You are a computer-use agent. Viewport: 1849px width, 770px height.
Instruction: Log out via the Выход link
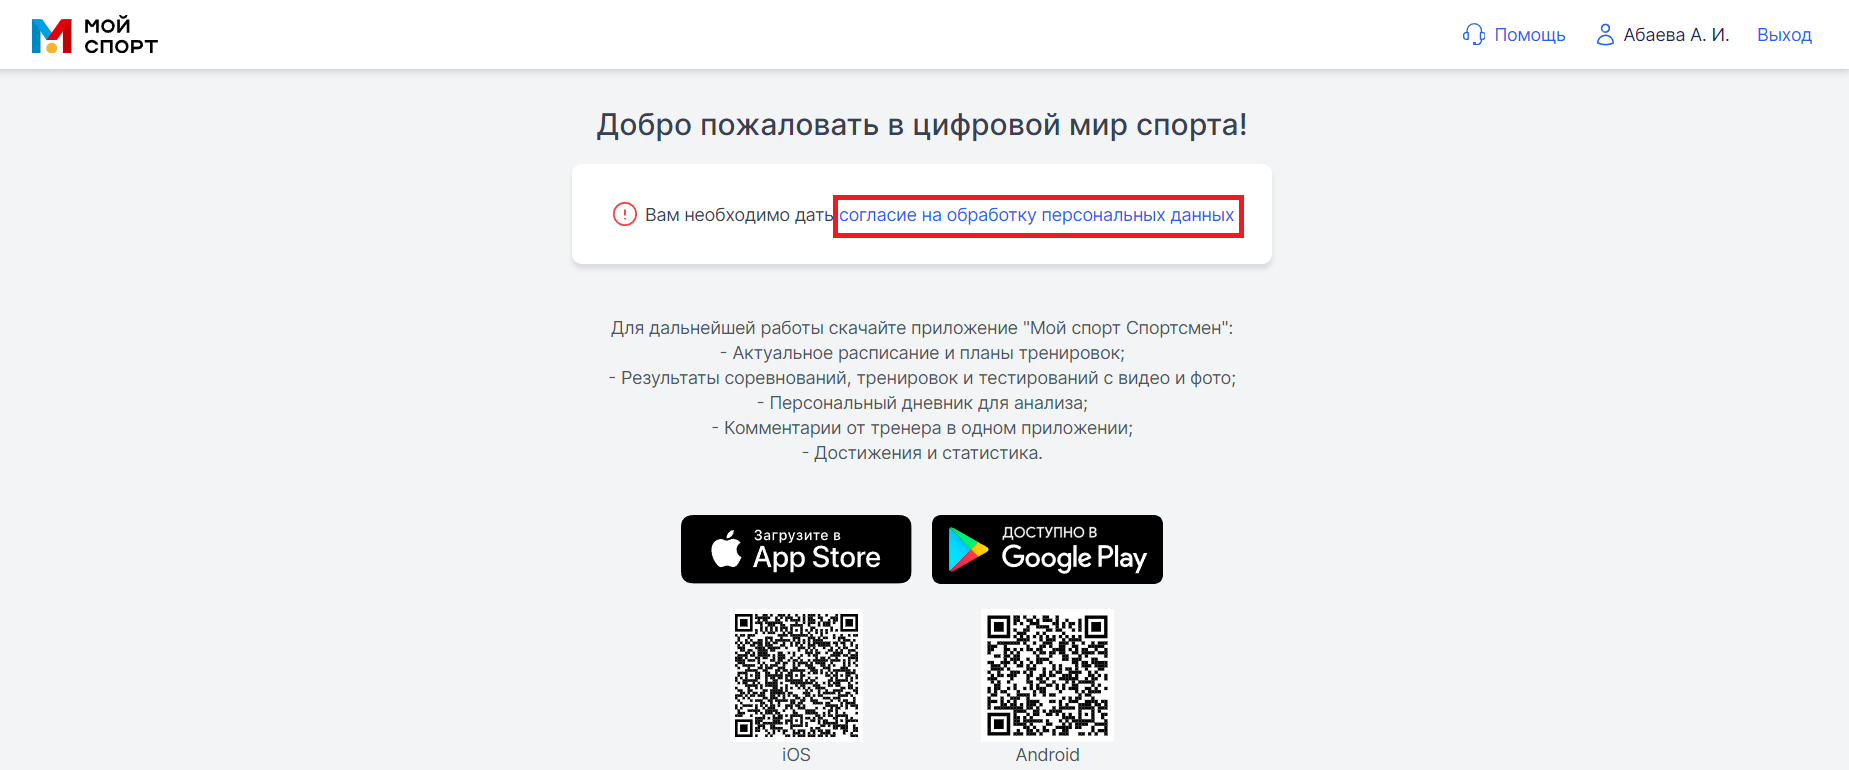click(1784, 35)
